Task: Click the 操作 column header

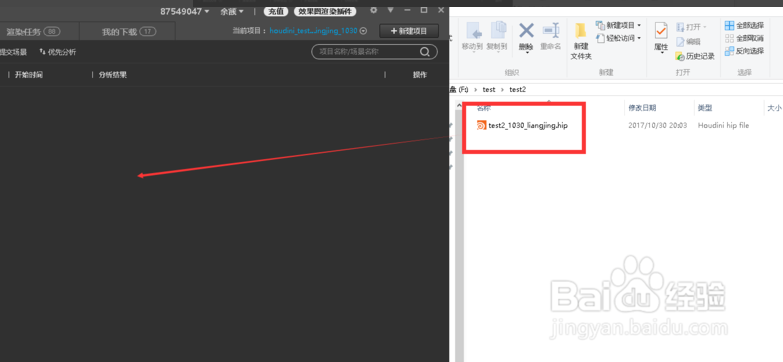Action: 419,75
